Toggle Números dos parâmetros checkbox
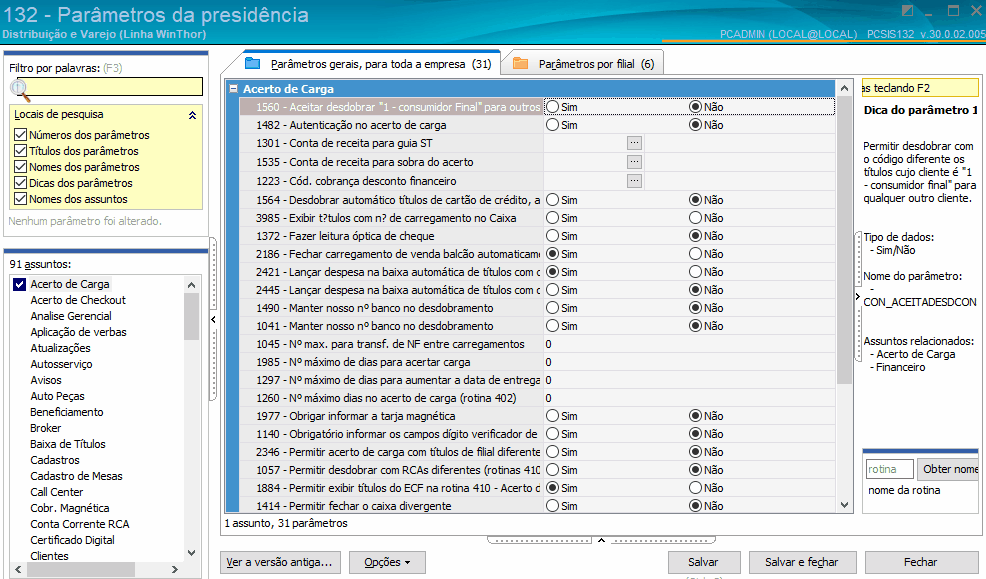Viewport: 986px width, 579px height. (x=20, y=135)
